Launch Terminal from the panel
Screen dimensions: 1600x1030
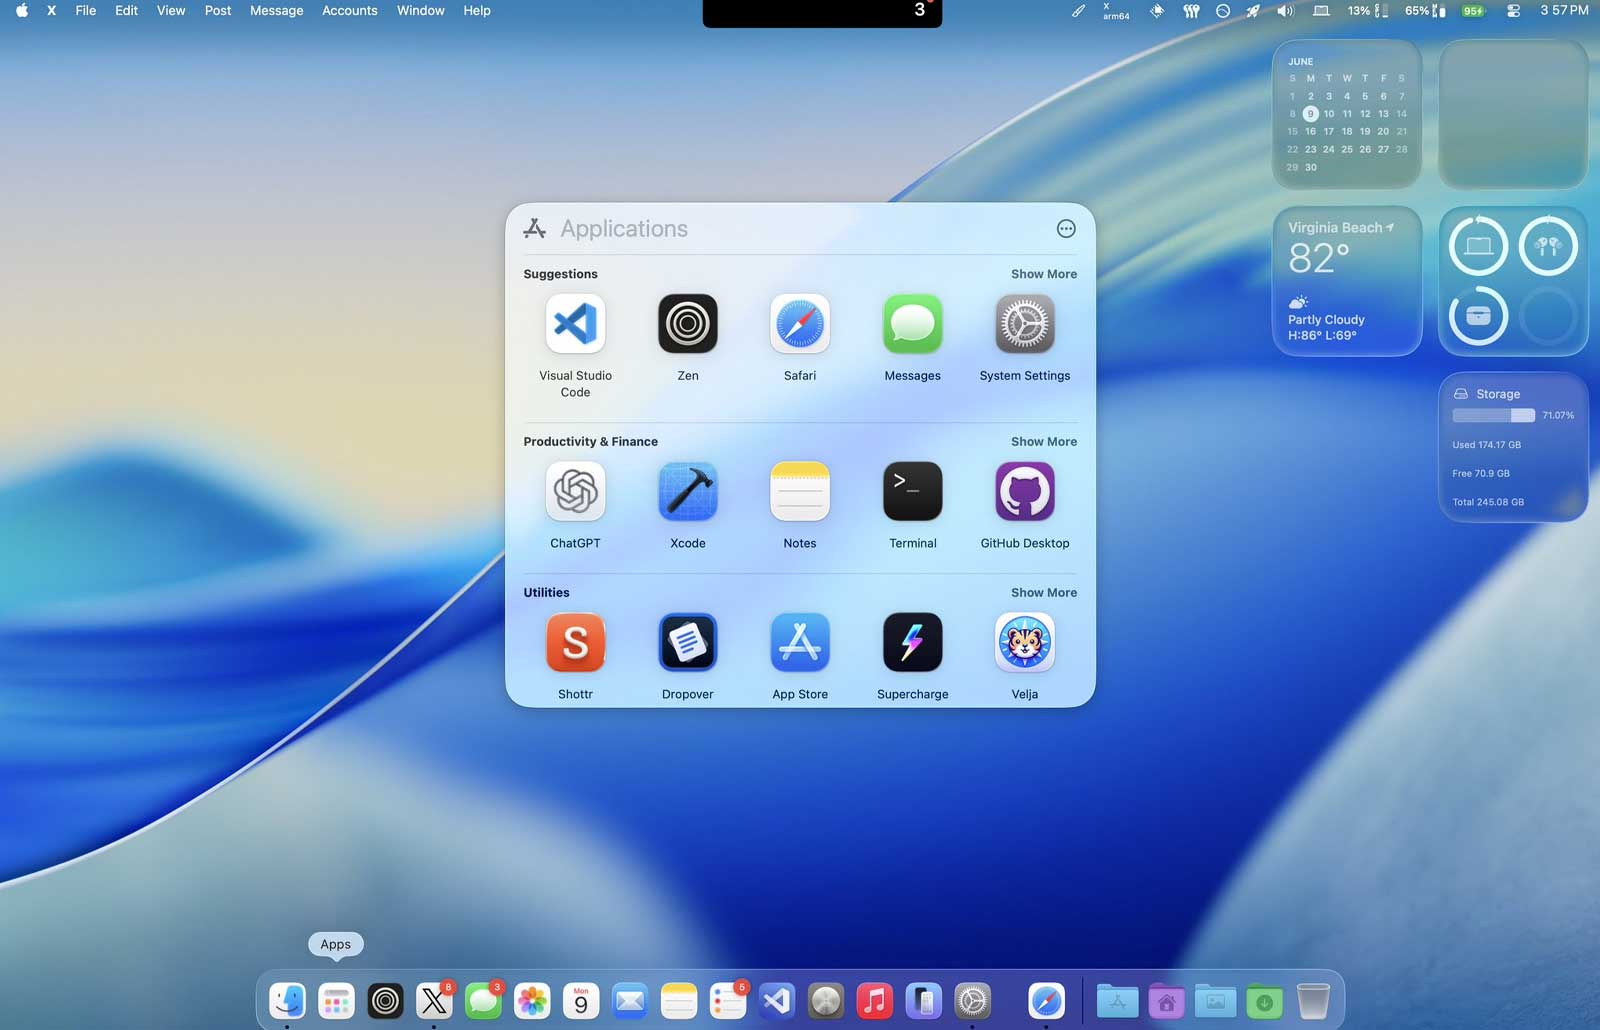click(x=913, y=491)
